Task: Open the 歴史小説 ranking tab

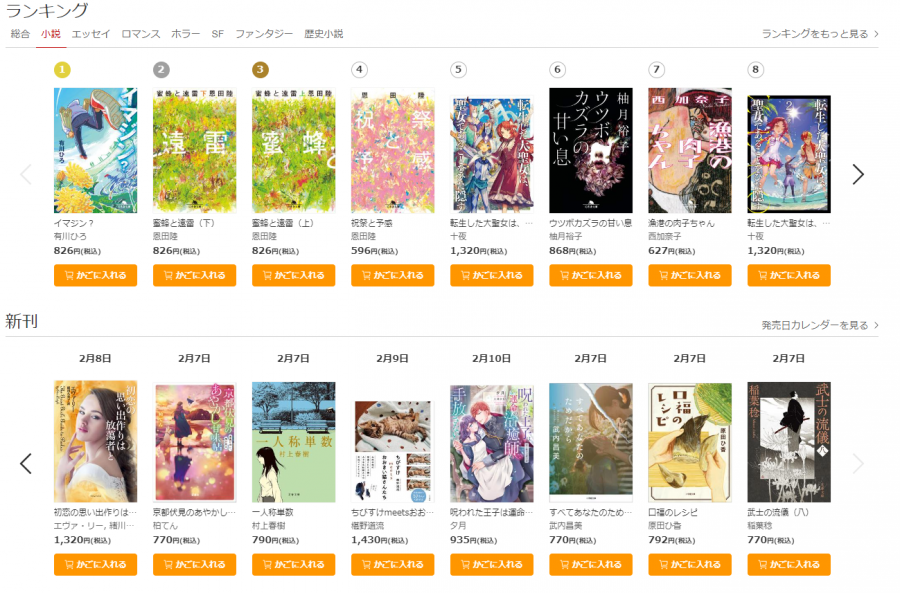Action: (x=324, y=34)
